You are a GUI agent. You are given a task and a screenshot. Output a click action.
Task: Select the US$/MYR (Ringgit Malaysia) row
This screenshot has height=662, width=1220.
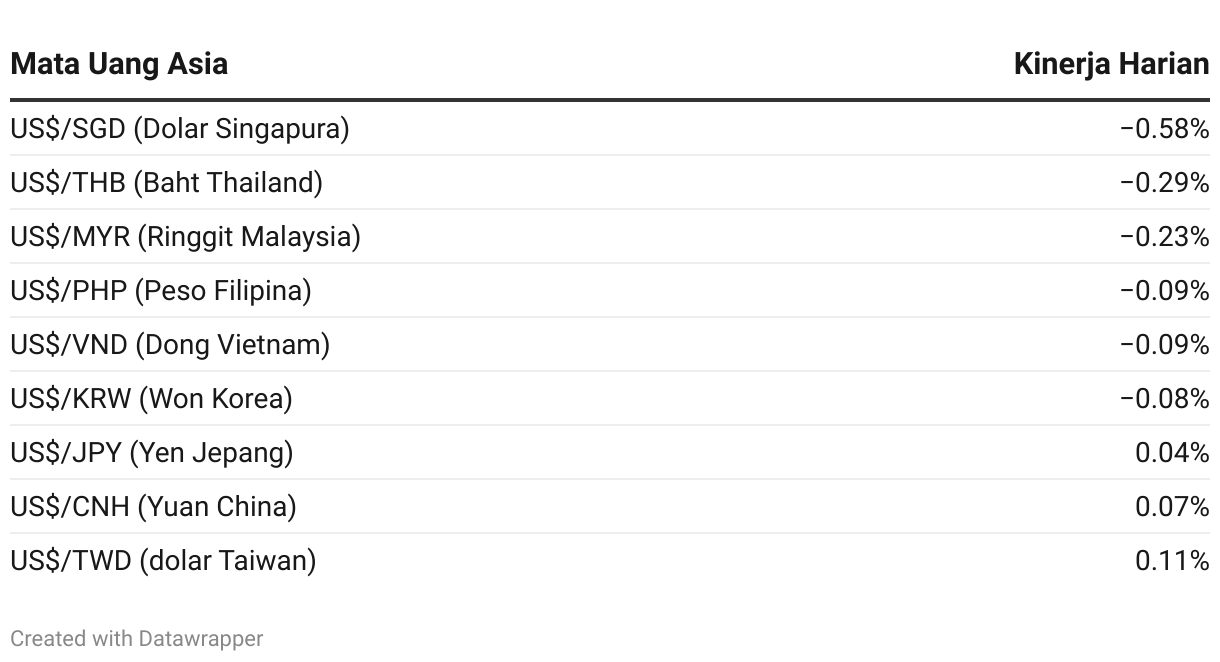610,237
